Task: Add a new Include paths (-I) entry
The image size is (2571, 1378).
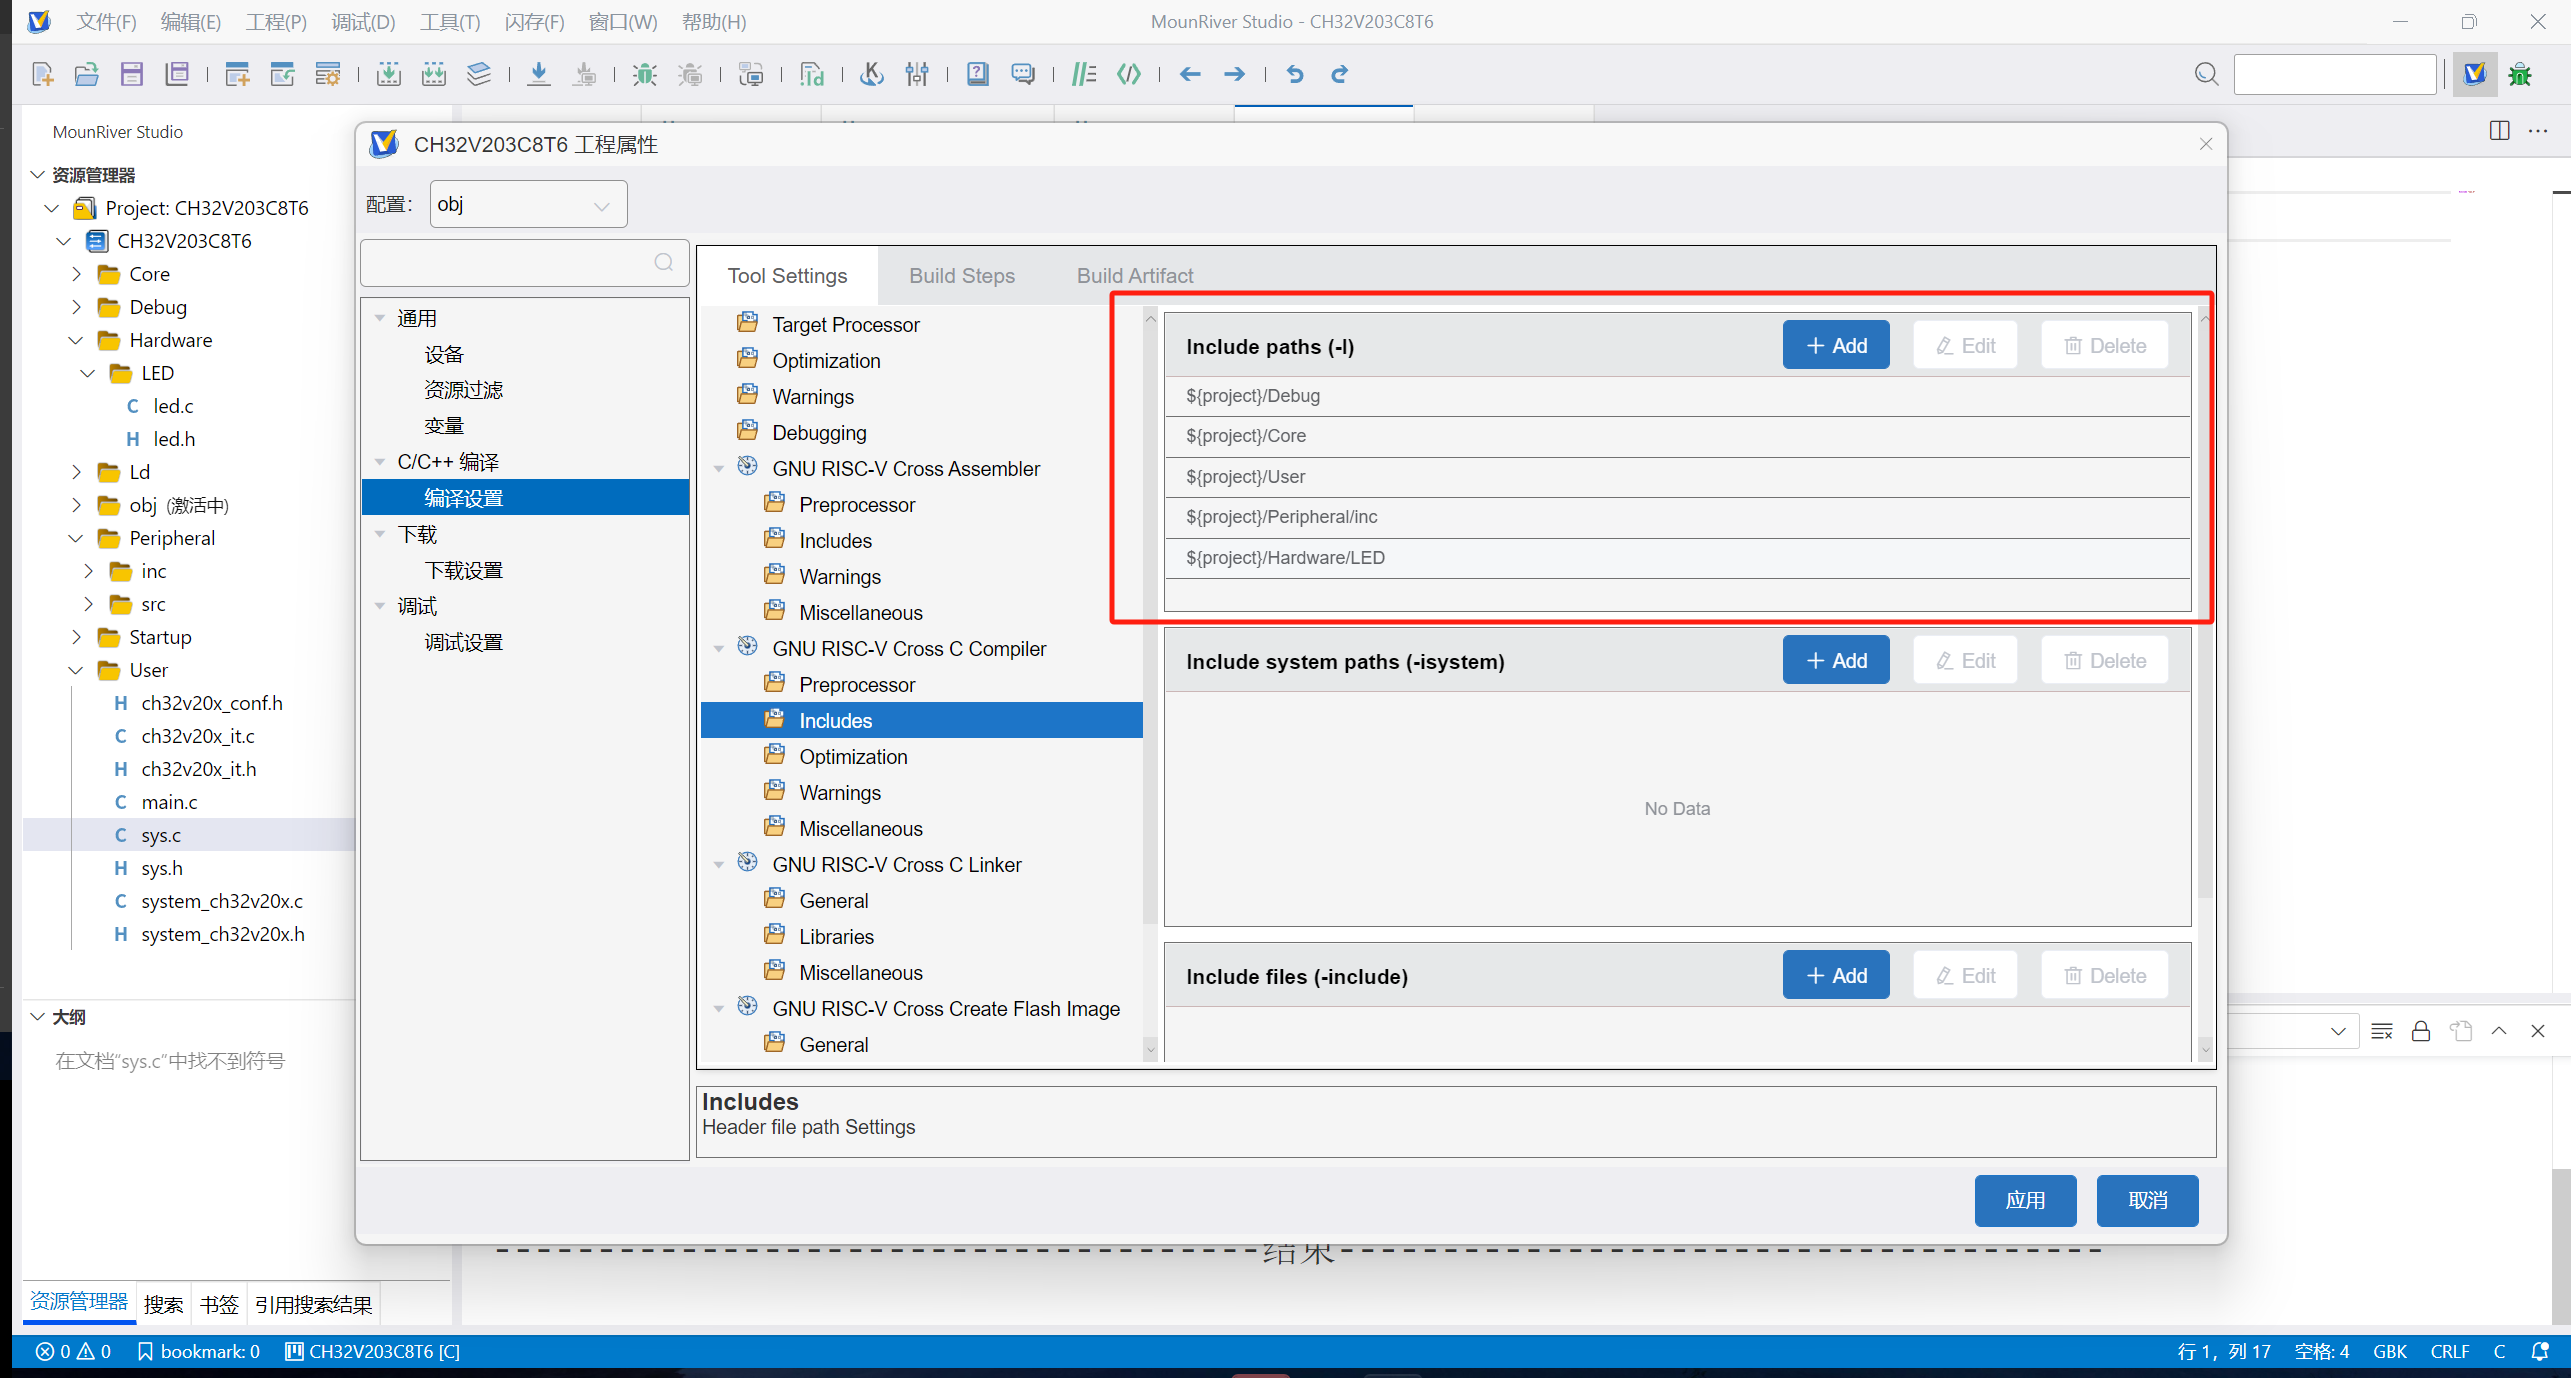Action: [1836, 346]
